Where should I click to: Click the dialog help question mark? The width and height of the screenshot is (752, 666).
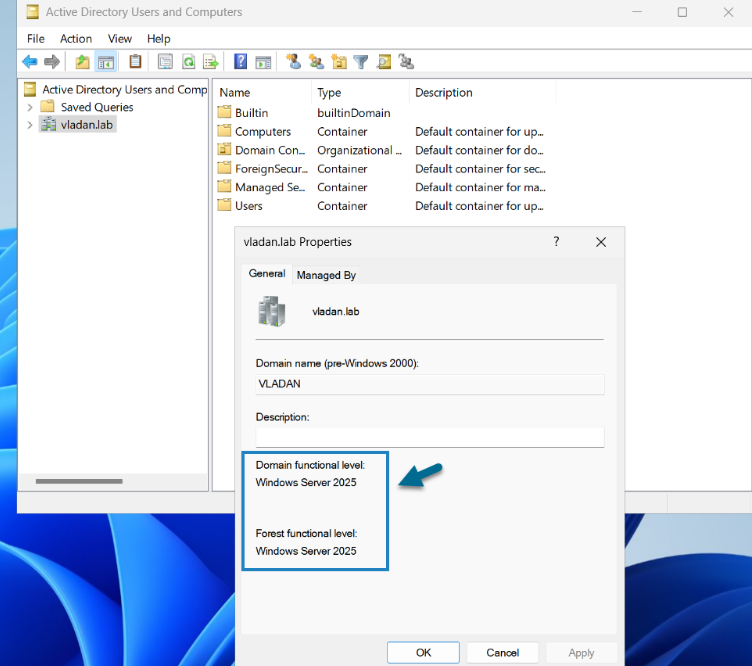click(556, 242)
